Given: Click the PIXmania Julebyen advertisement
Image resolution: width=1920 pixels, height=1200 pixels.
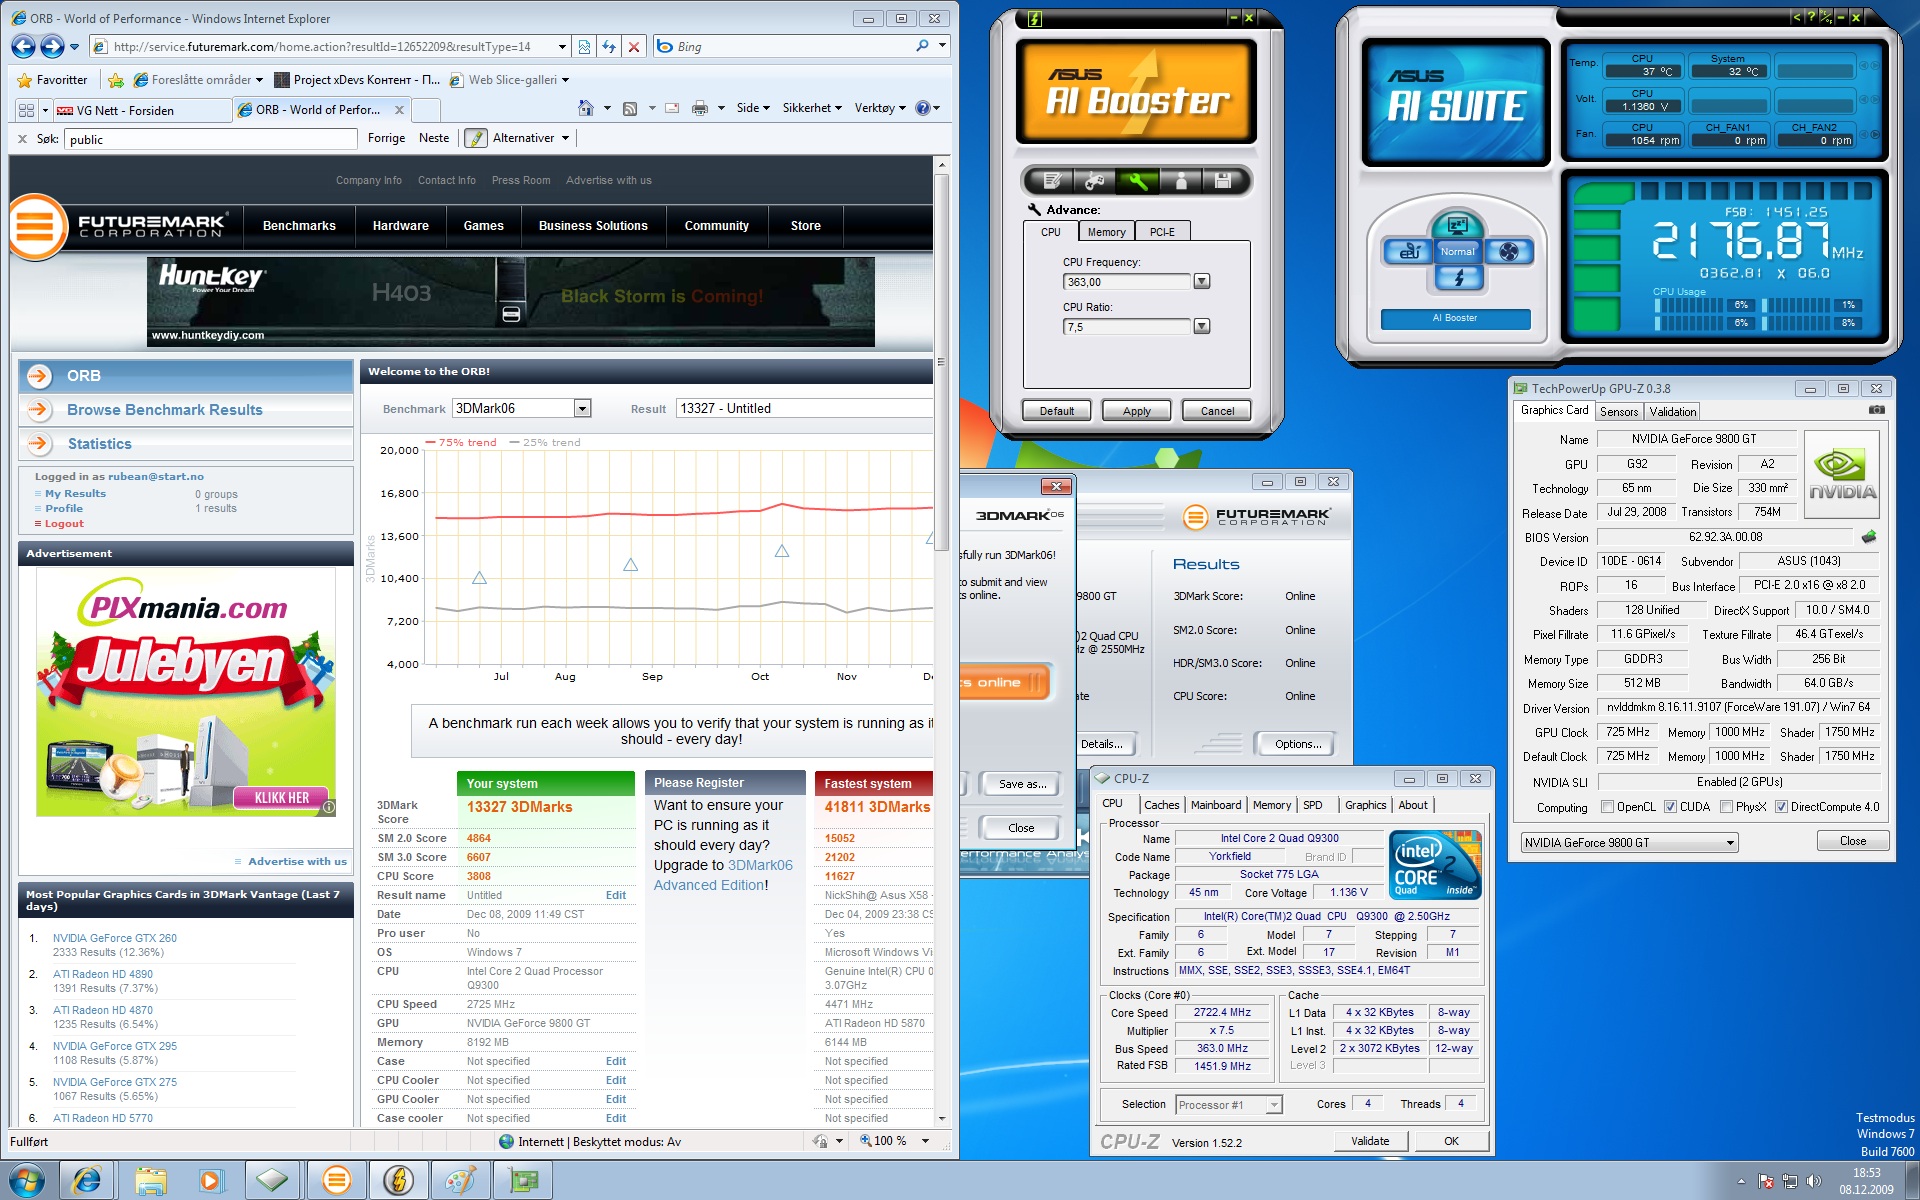Looking at the screenshot, I should click(186, 692).
